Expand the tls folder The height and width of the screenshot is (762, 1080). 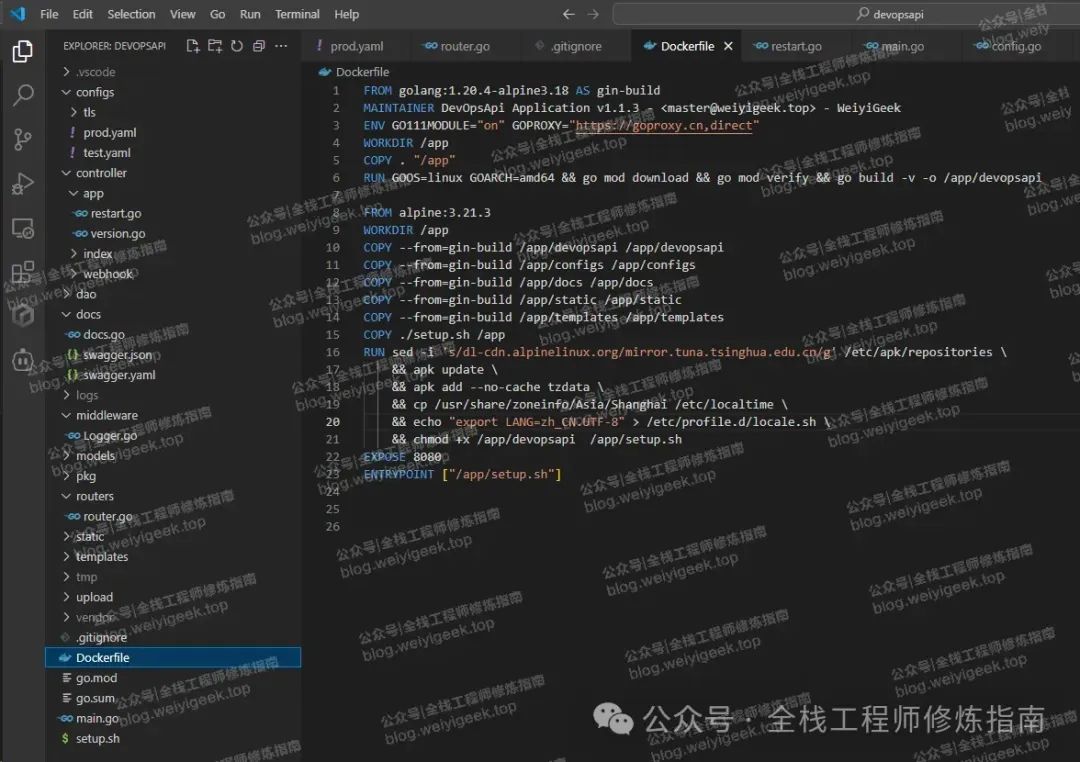(x=173, y=112)
